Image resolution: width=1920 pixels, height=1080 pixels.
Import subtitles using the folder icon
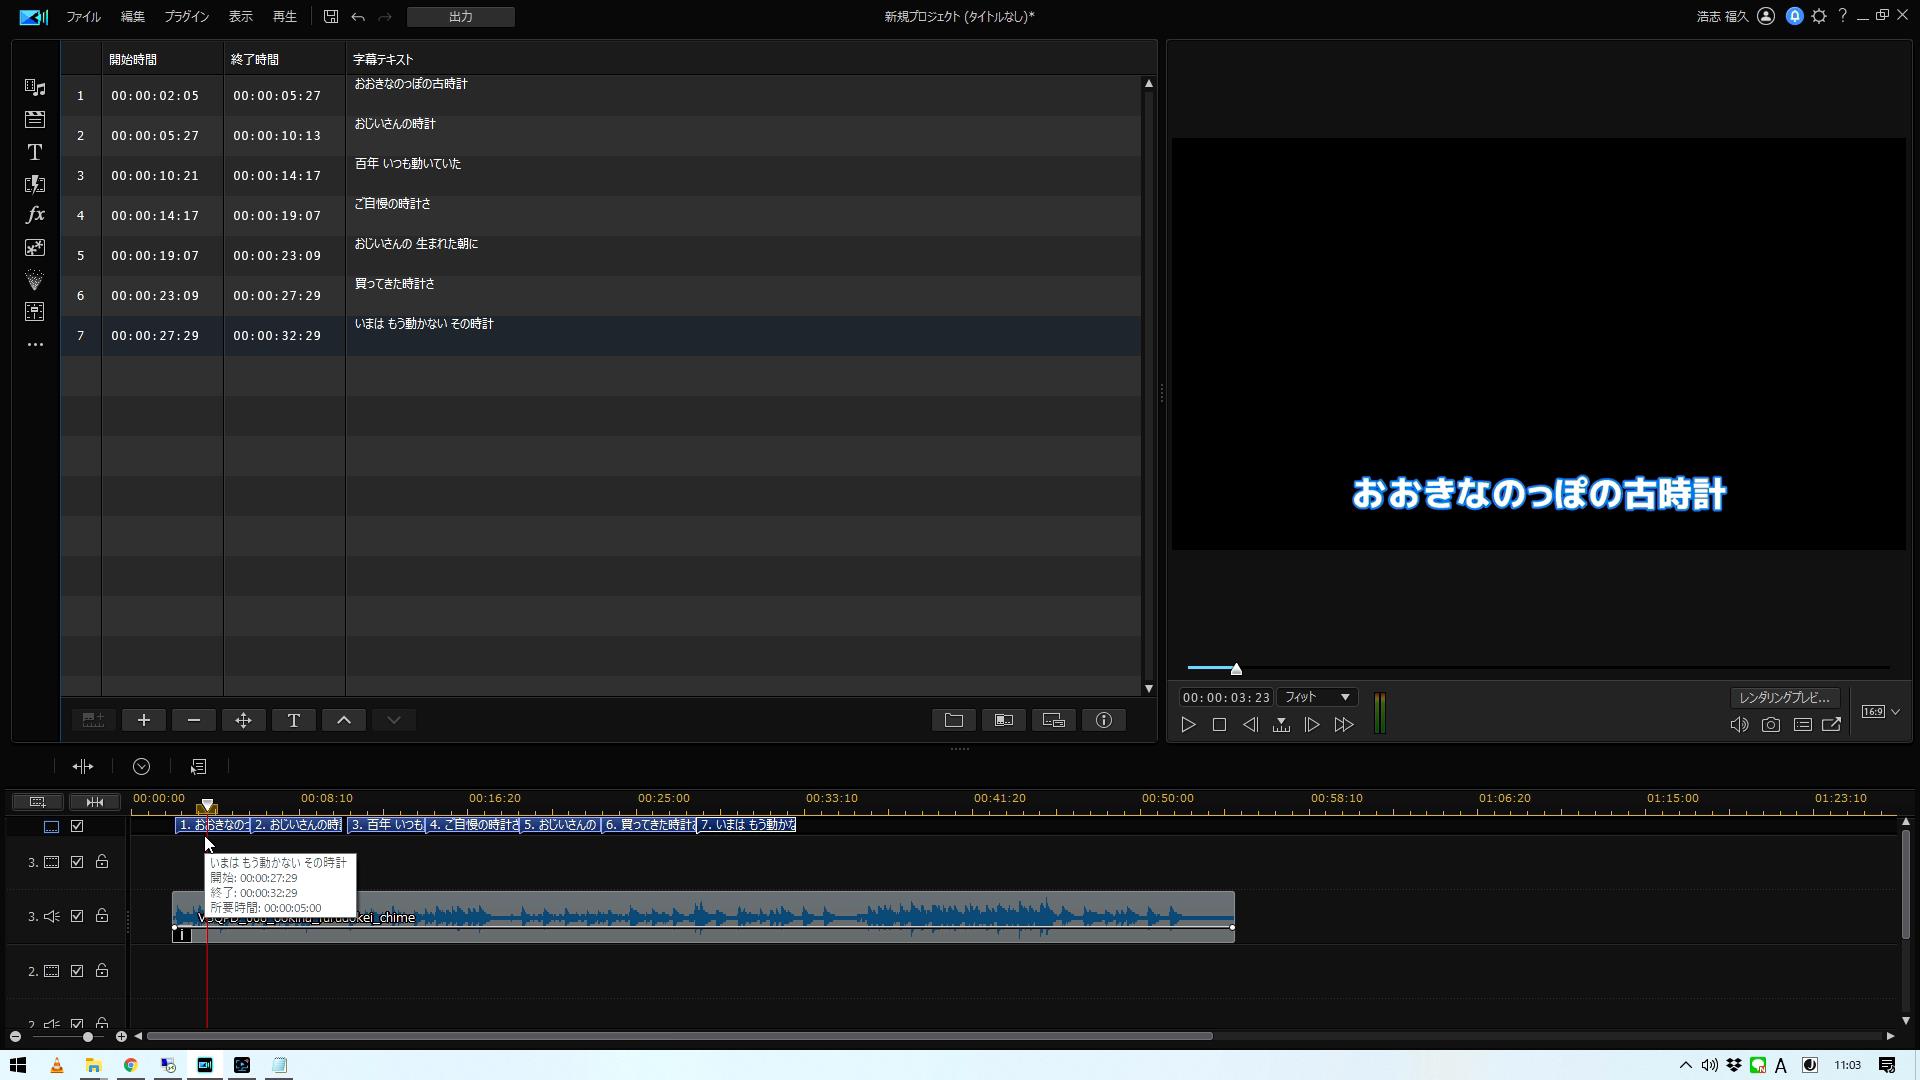[954, 720]
